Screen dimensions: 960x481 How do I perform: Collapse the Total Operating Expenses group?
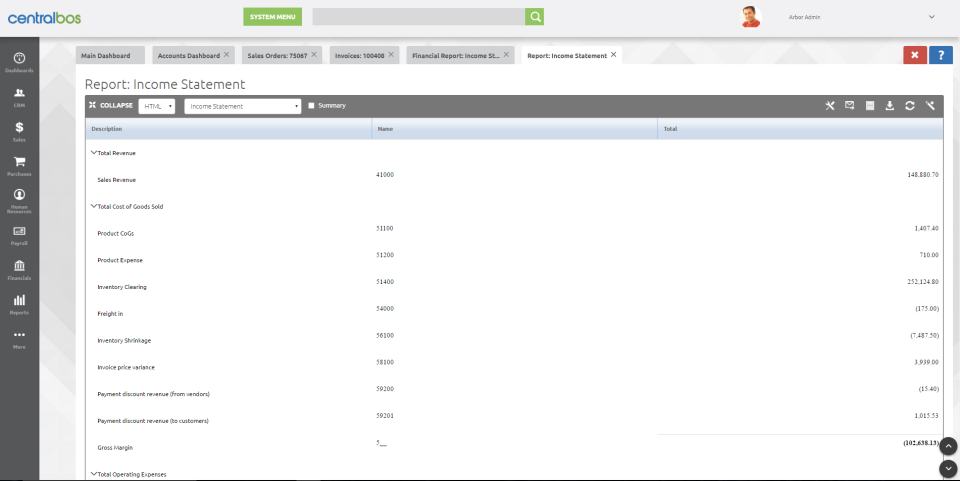(x=94, y=474)
